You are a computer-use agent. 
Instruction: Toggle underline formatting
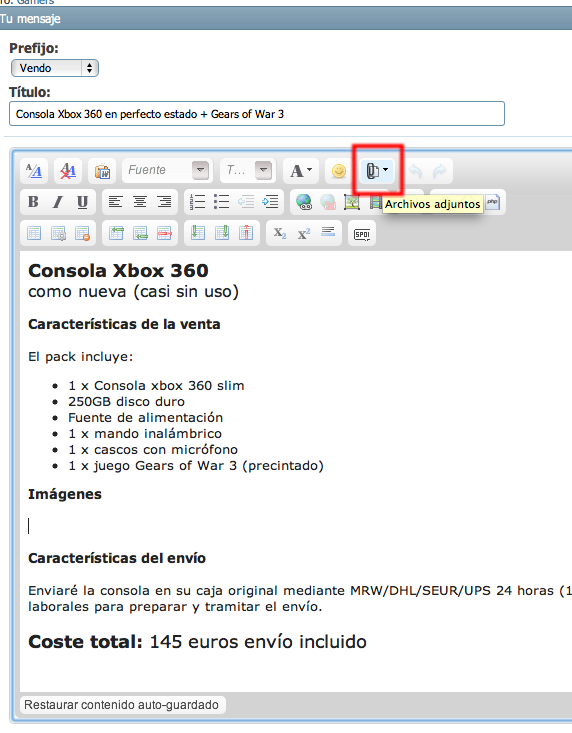82,202
